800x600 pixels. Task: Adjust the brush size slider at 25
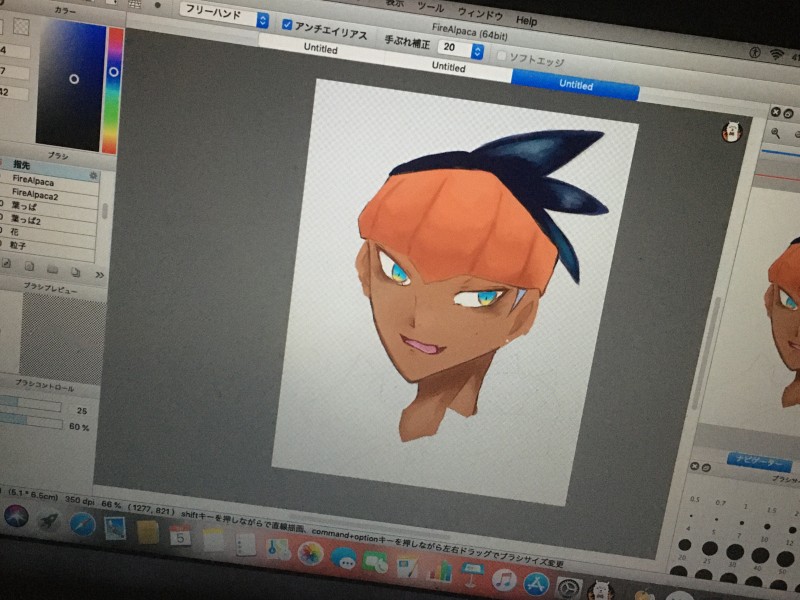click(x=31, y=404)
